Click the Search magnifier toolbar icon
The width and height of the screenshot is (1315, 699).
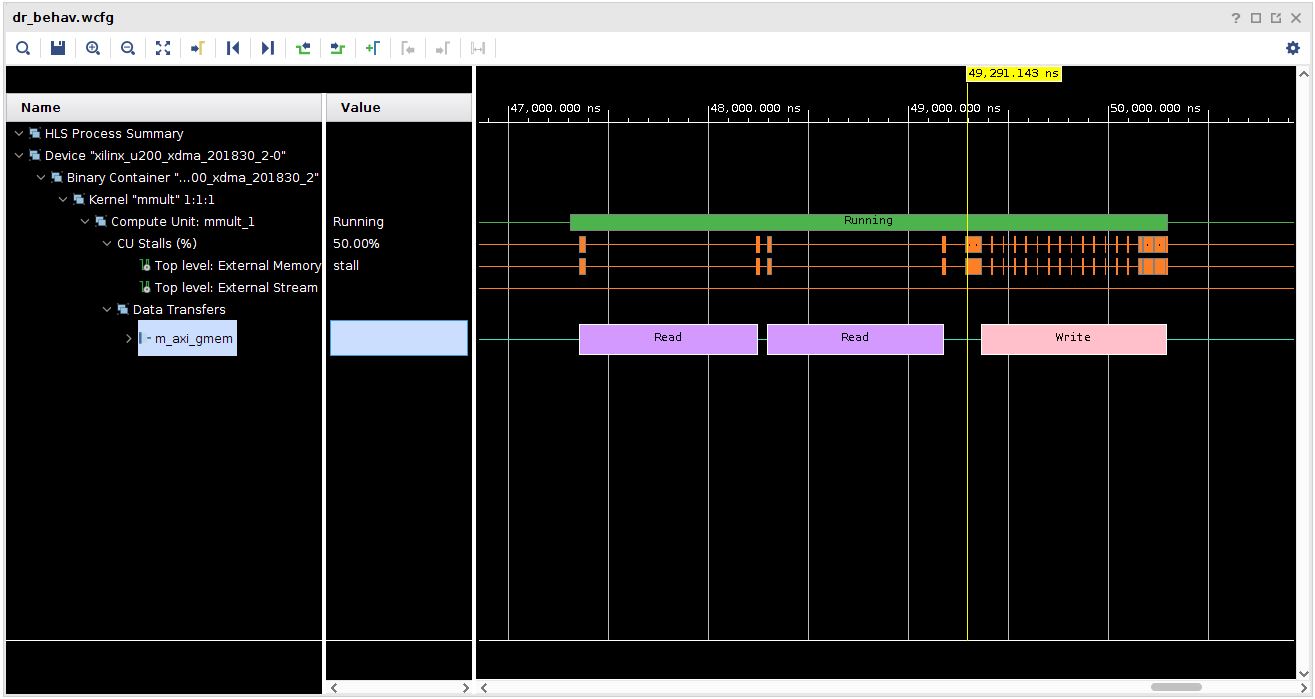[x=23, y=48]
